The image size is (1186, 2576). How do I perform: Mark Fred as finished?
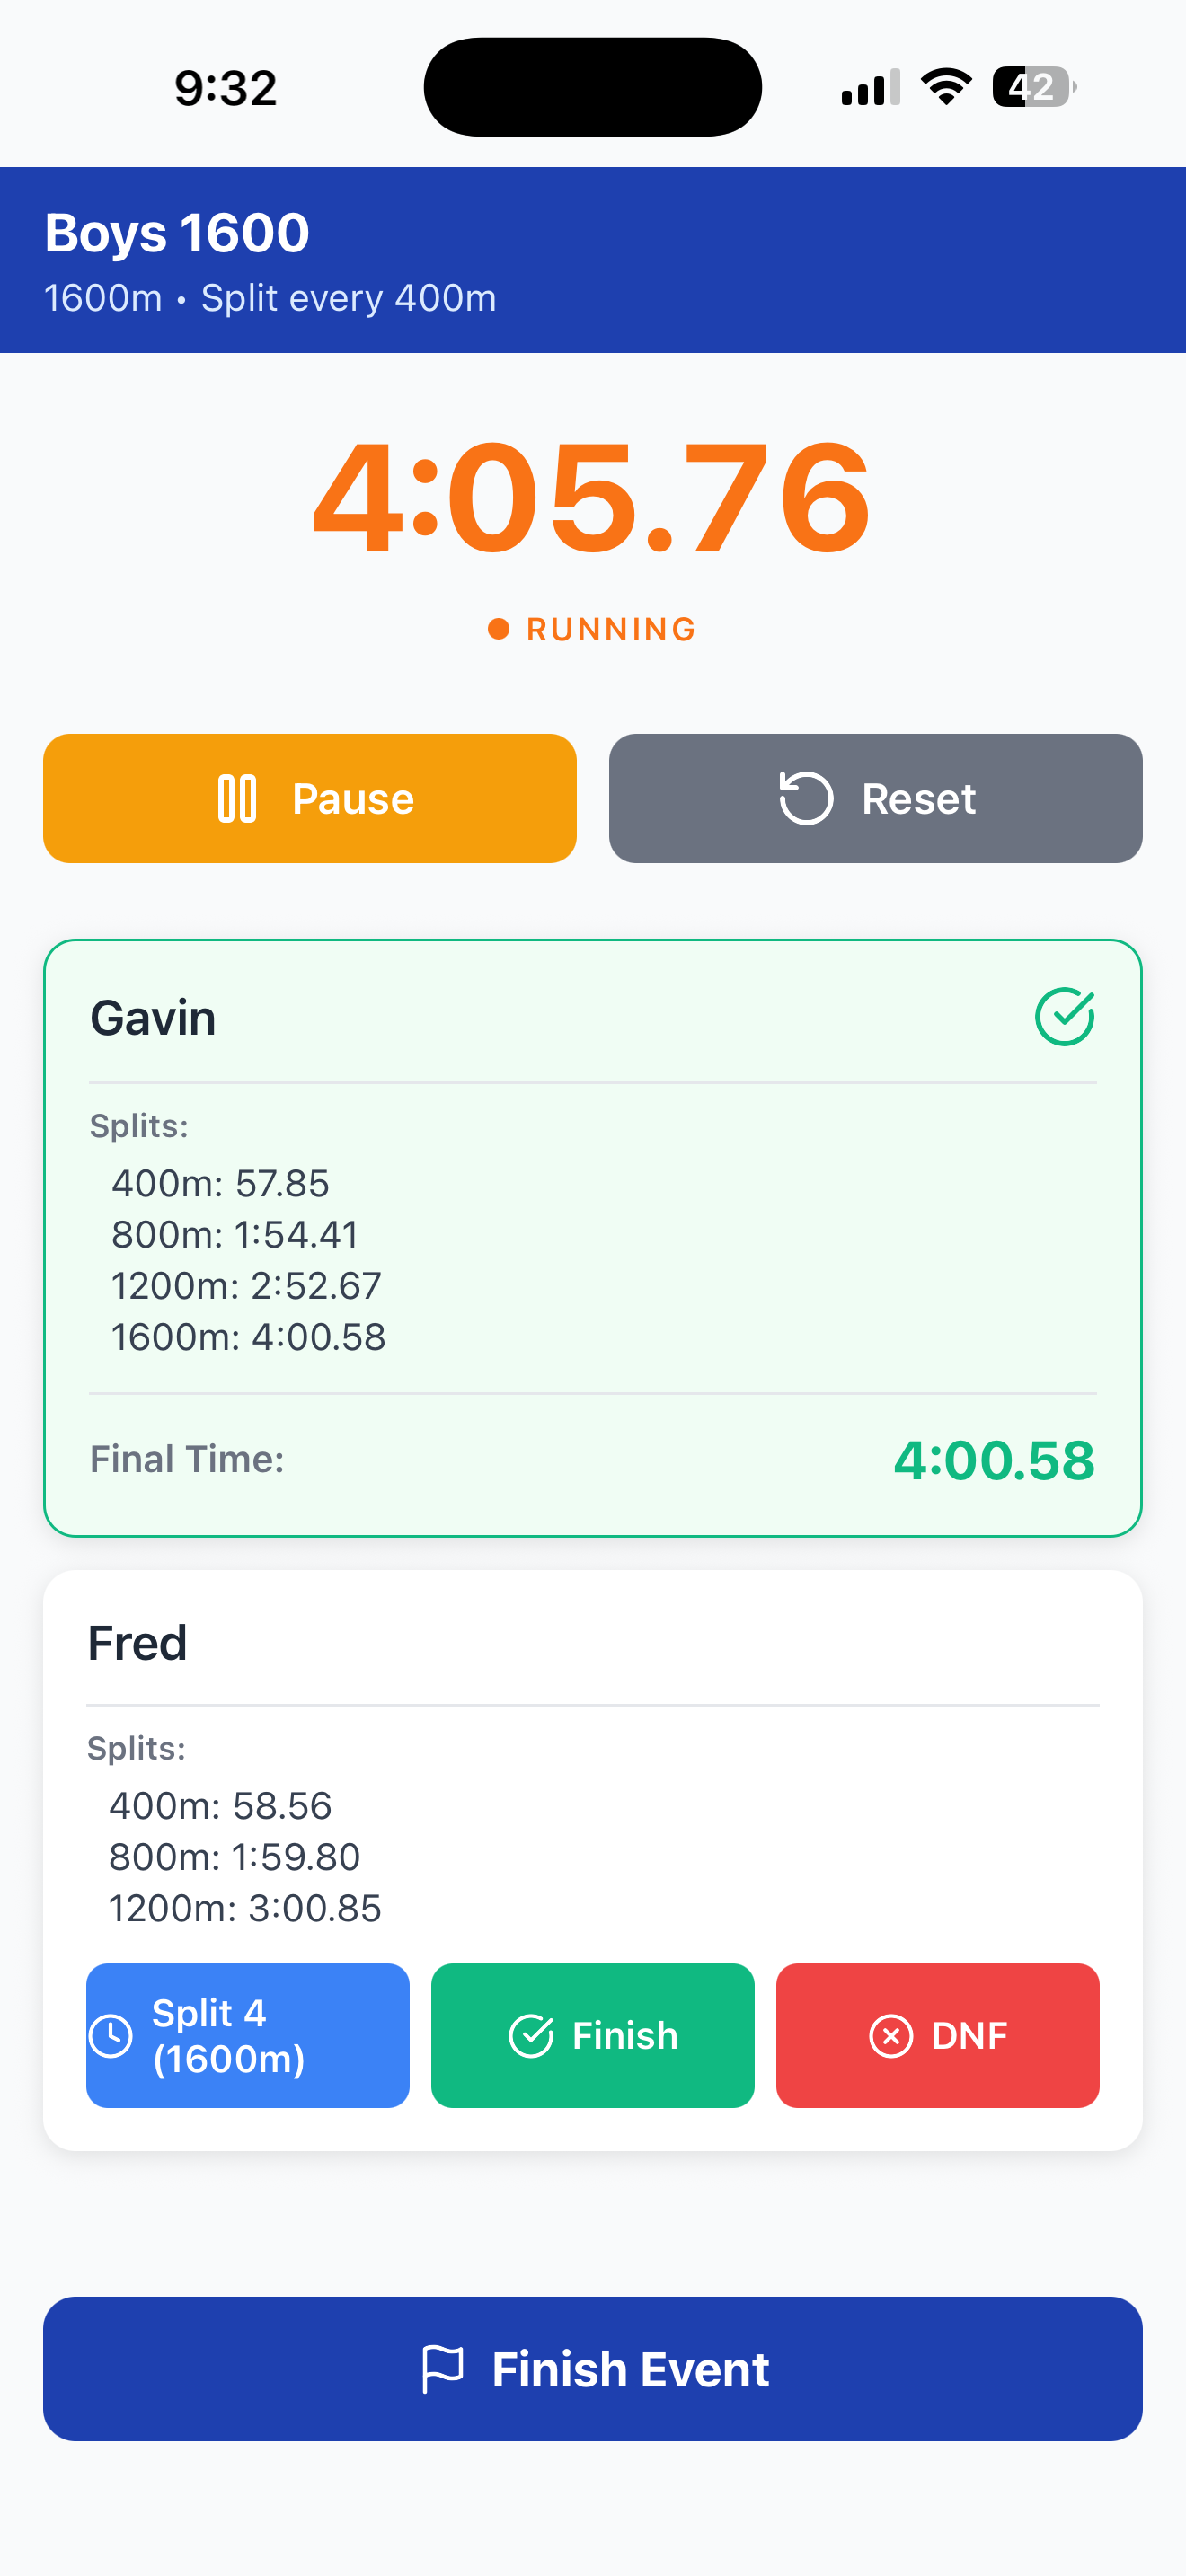592,2036
